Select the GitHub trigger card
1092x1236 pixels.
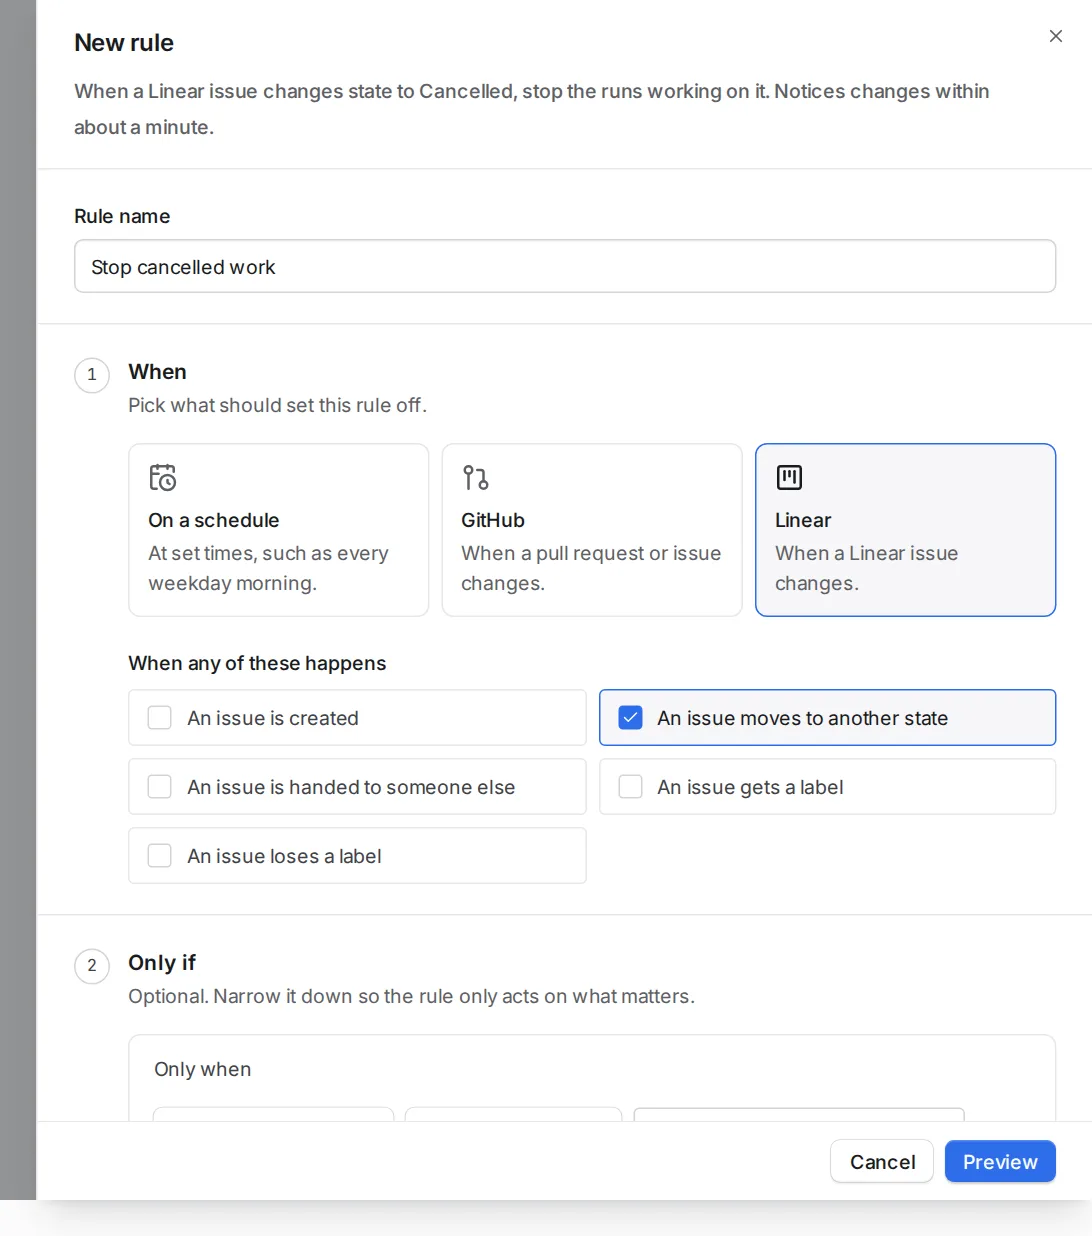coord(592,530)
